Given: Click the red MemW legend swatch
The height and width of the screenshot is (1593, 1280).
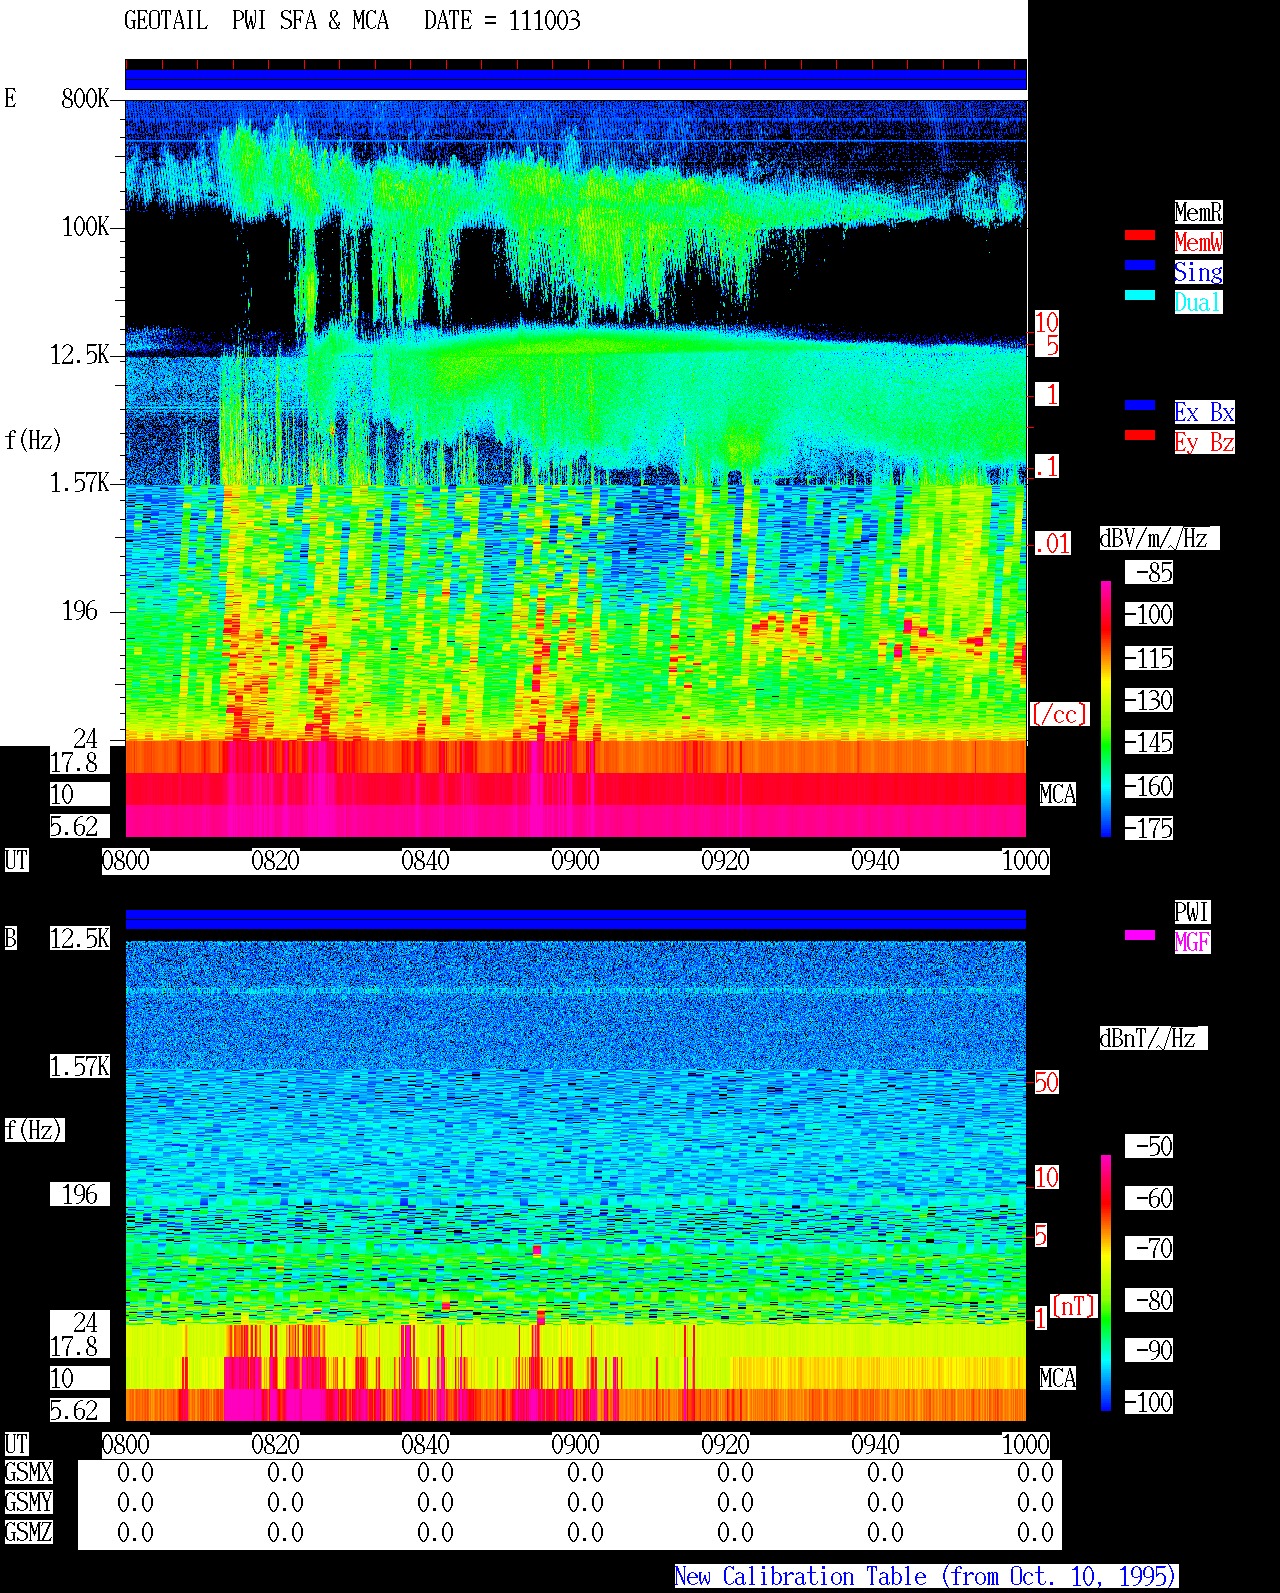Looking at the screenshot, I should click(1140, 235).
